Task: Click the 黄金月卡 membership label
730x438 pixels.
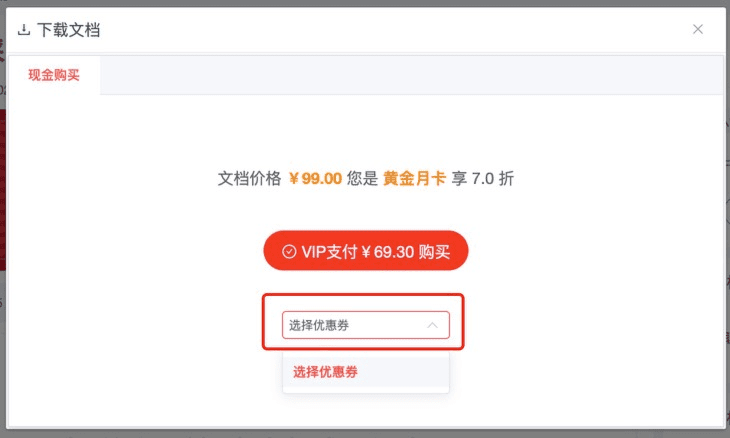Action: [414, 178]
